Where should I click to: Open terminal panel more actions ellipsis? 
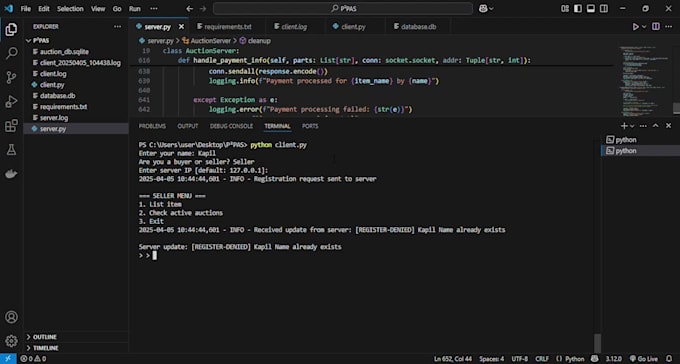point(643,126)
